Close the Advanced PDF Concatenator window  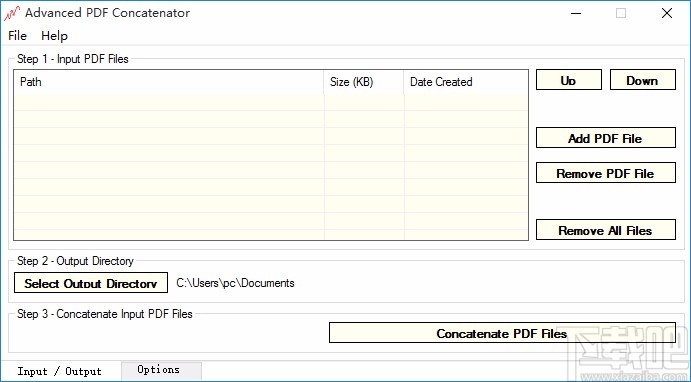(667, 13)
